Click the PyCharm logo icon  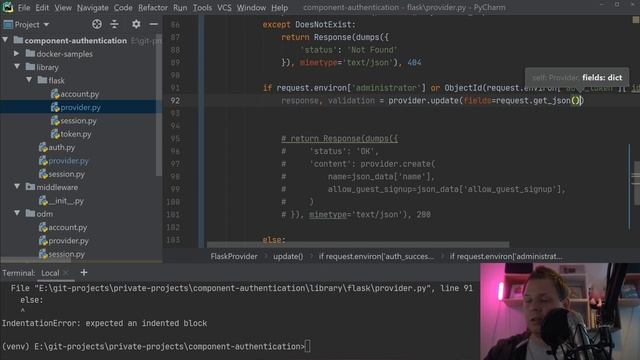click(x=8, y=7)
